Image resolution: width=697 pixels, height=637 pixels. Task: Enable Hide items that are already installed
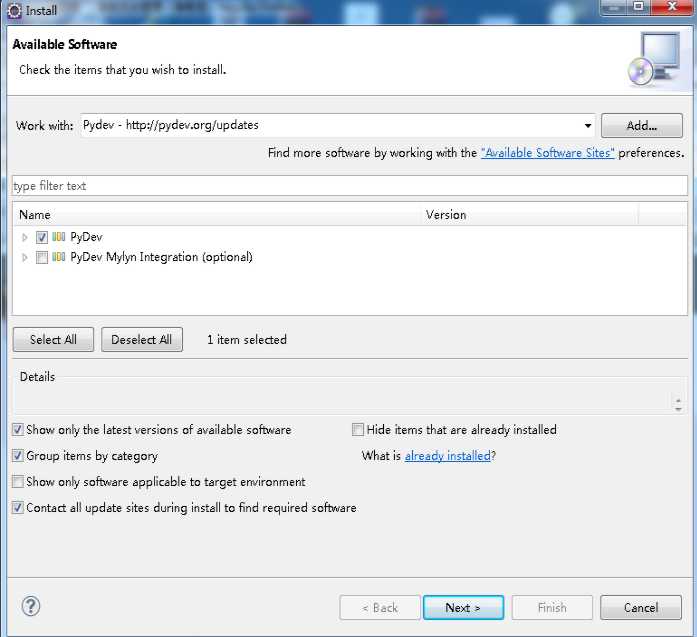coord(358,429)
